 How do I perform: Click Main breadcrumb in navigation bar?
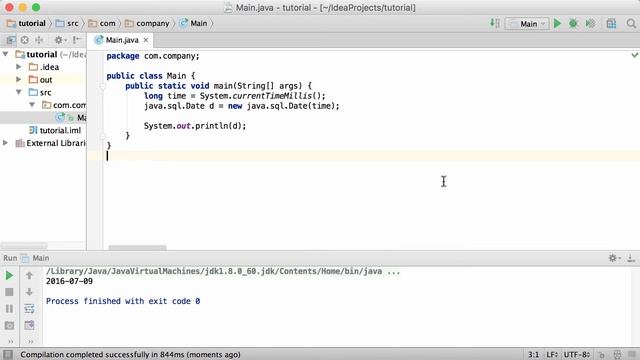(x=193, y=23)
